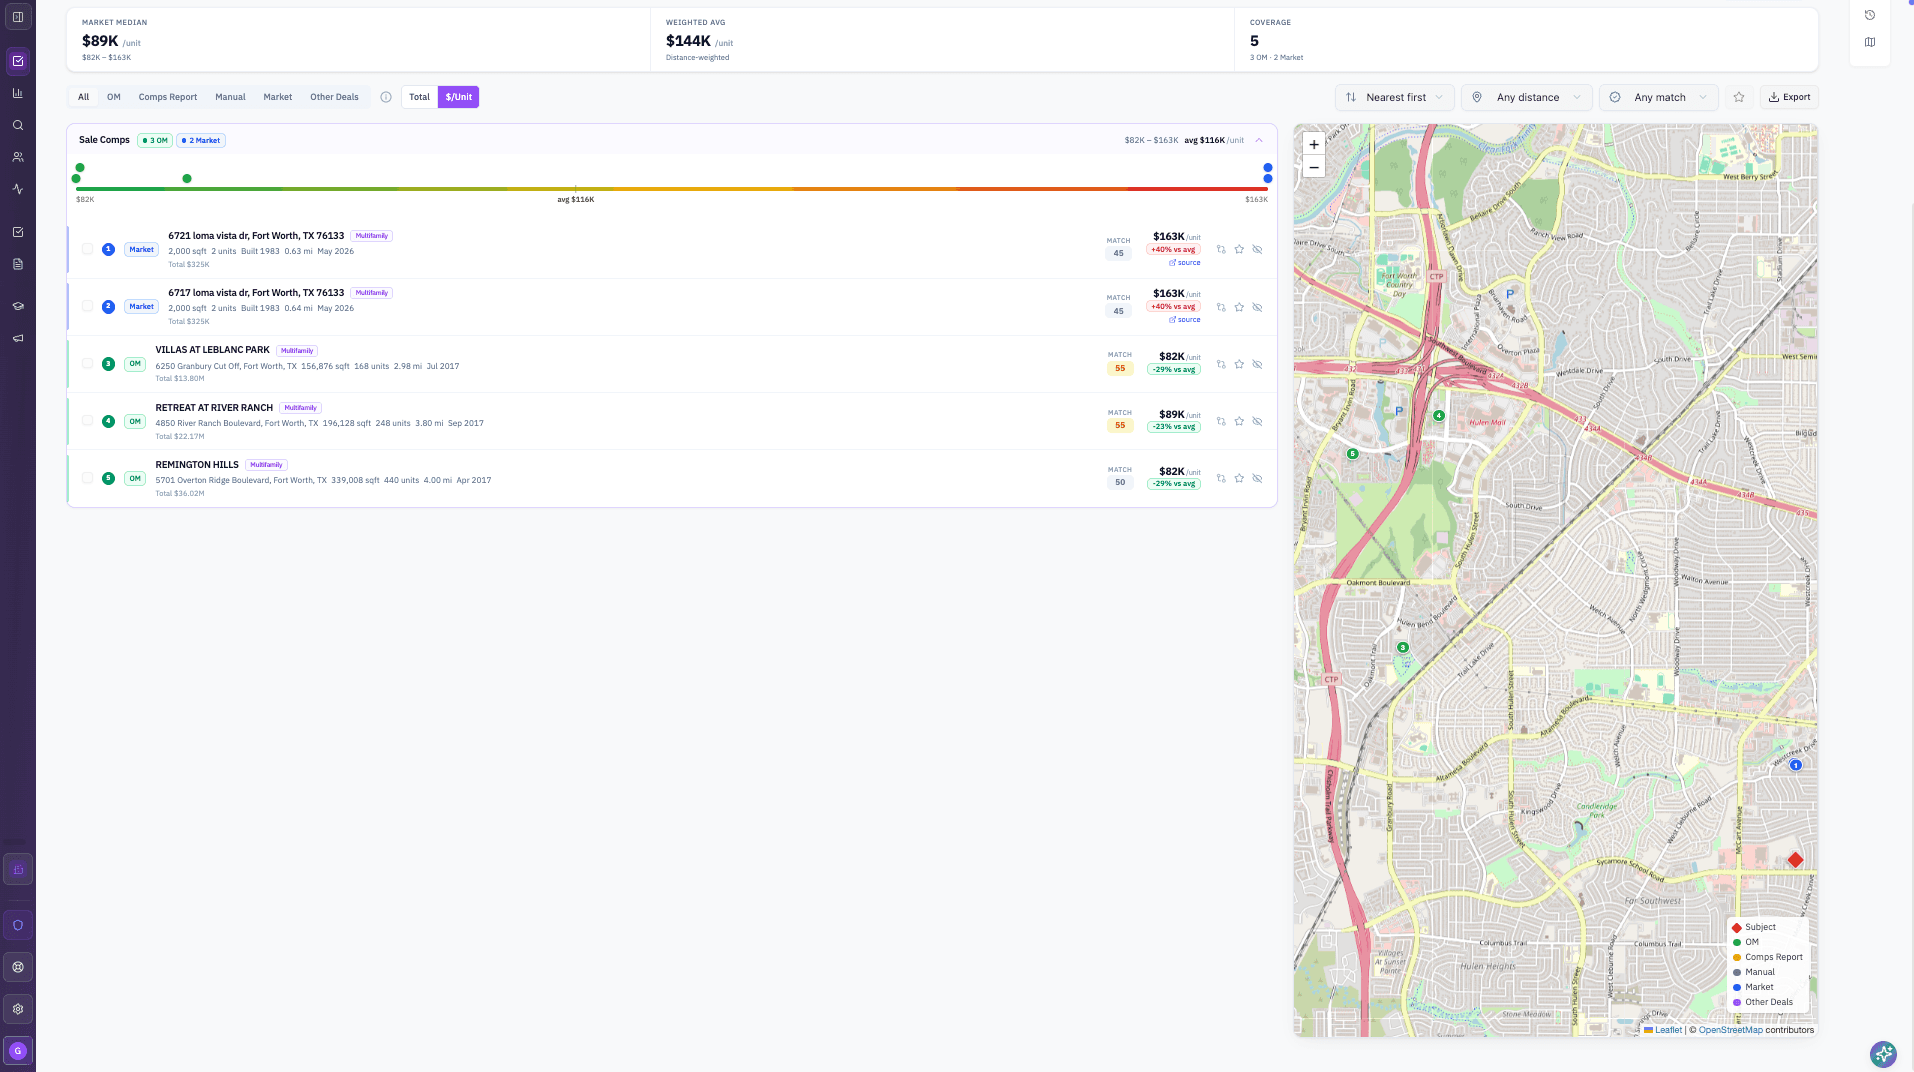Click green marker 4 near Hulen Mall
The width and height of the screenshot is (1914, 1072).
pyautogui.click(x=1439, y=415)
